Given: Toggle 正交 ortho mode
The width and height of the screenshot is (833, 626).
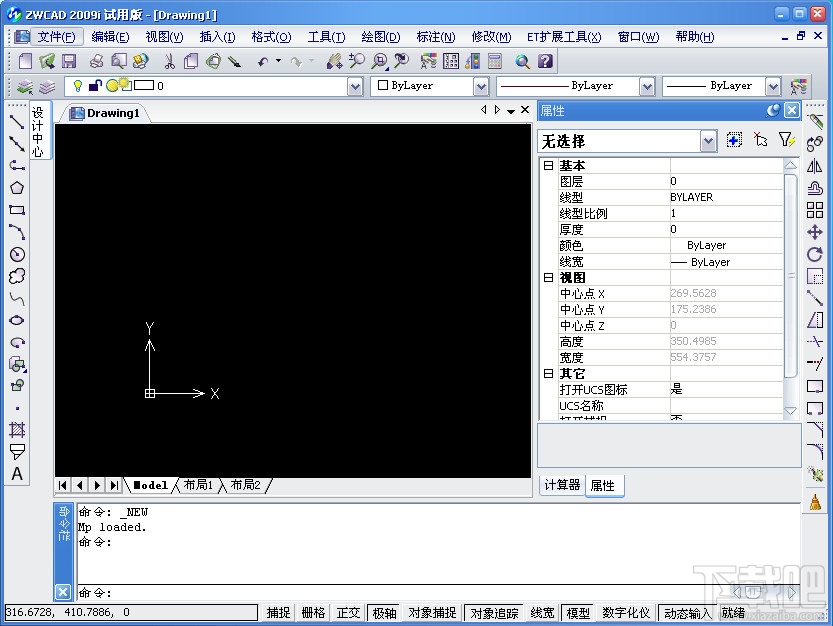Looking at the screenshot, I should (x=348, y=613).
